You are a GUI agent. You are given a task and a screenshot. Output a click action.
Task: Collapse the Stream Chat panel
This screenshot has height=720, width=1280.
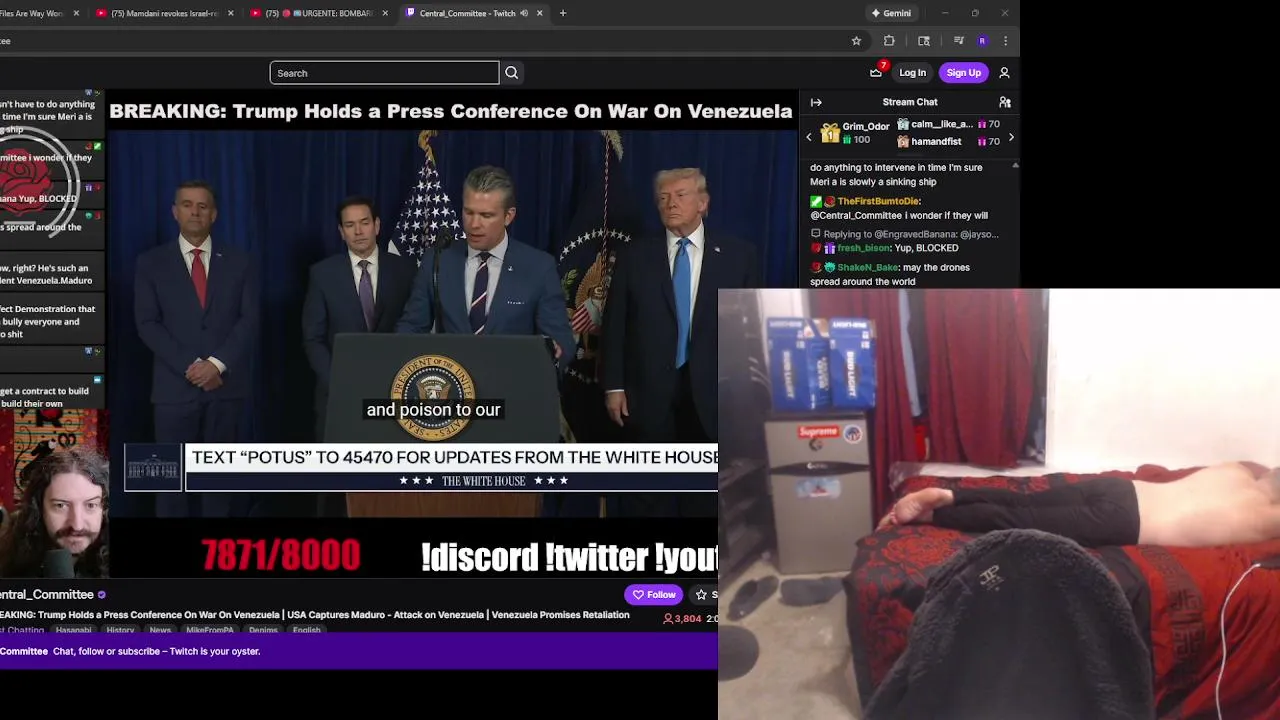pos(816,102)
